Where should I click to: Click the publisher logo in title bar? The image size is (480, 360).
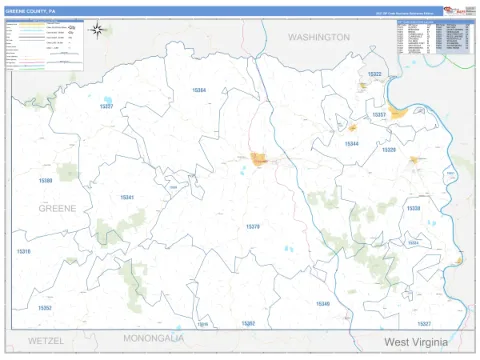click(459, 11)
